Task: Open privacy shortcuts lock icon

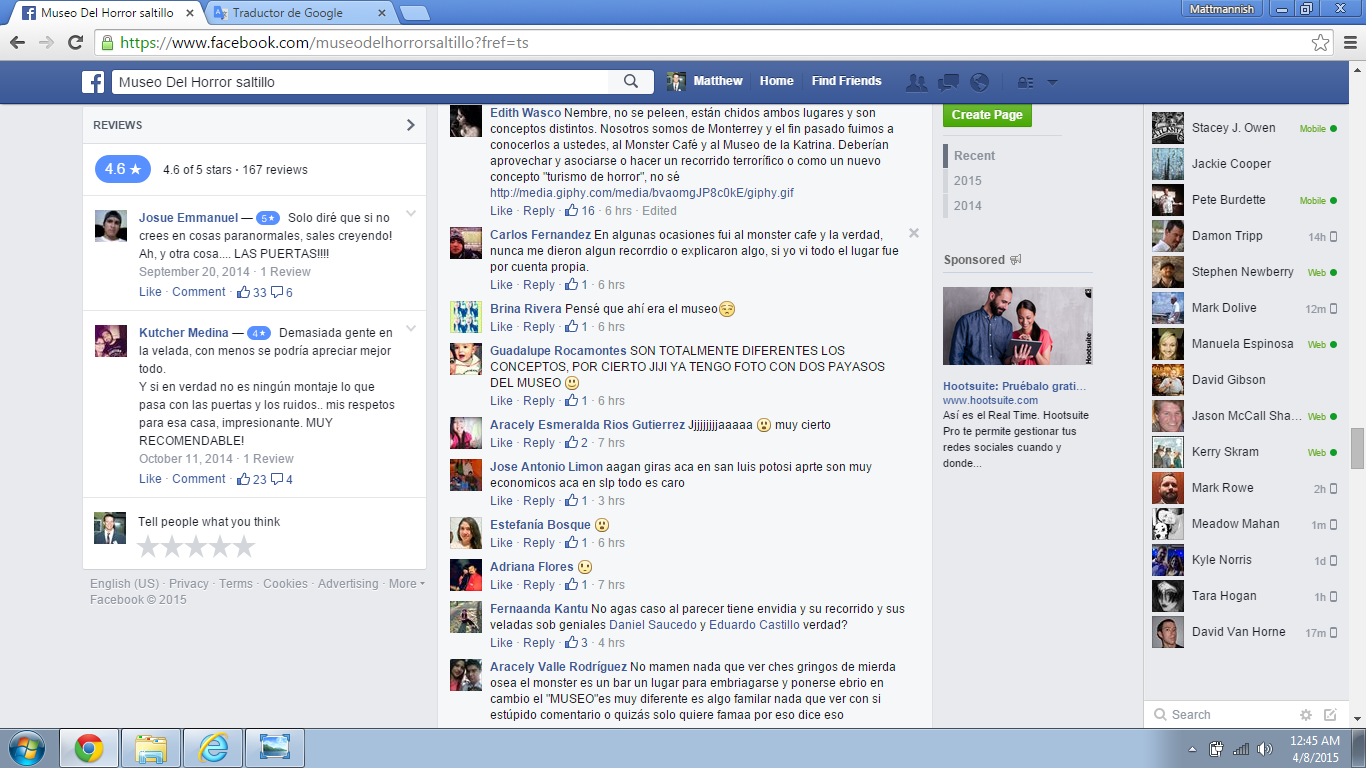Action: [x=1025, y=82]
